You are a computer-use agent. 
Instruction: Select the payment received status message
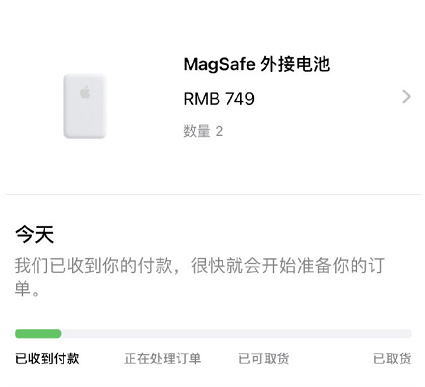coord(200,277)
